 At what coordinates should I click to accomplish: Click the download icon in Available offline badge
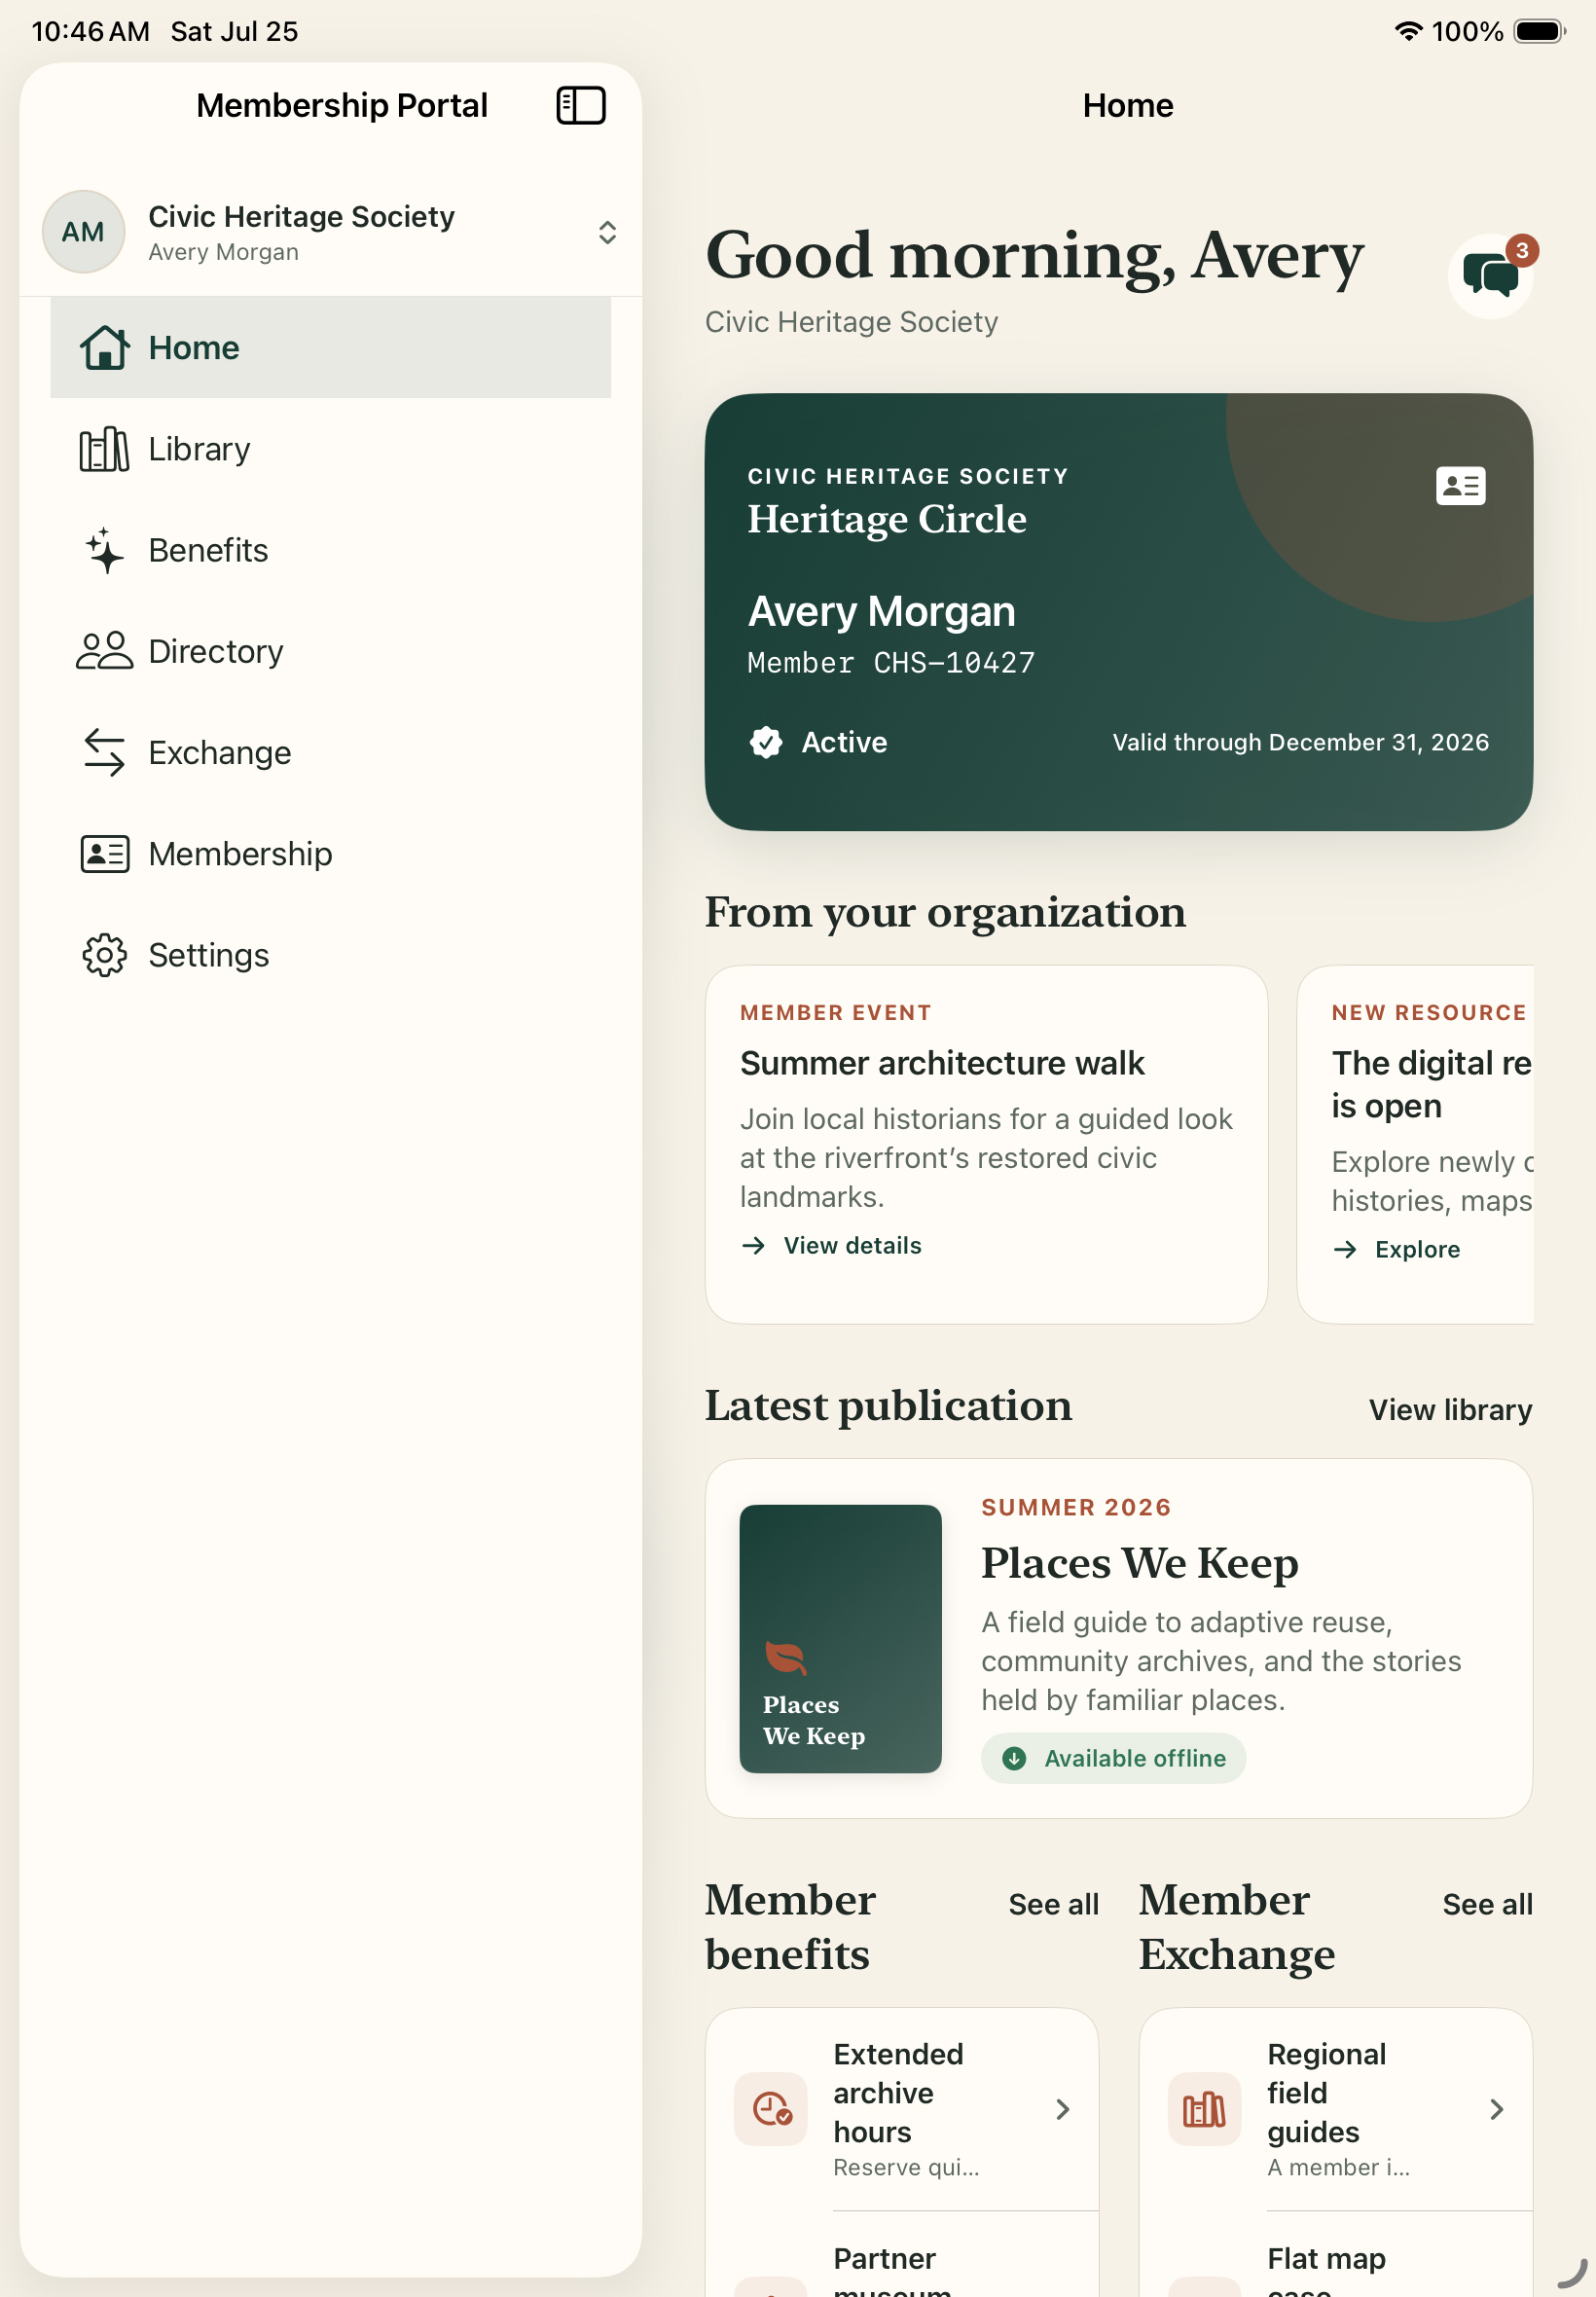[1014, 1758]
